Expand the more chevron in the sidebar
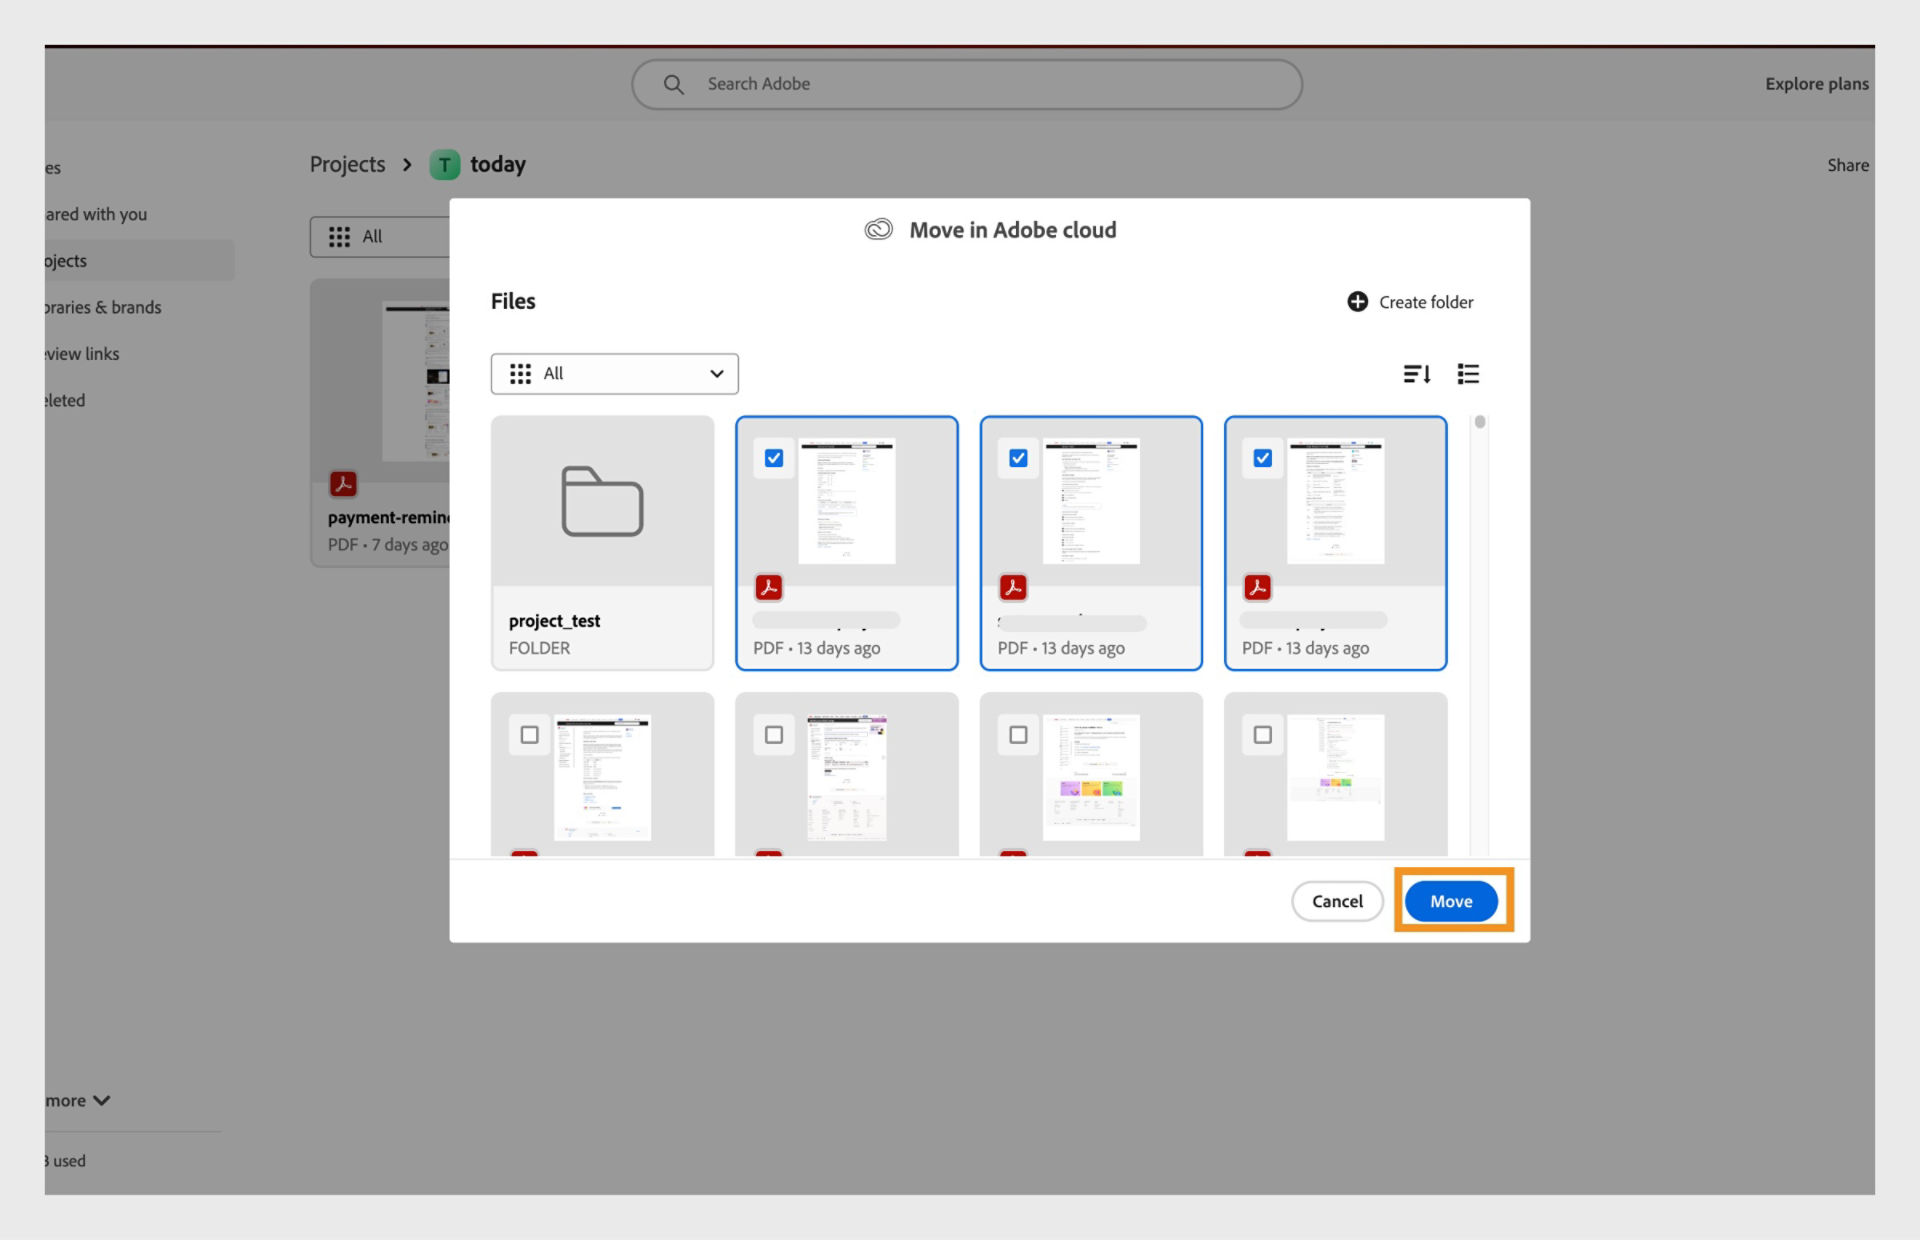 point(100,1100)
